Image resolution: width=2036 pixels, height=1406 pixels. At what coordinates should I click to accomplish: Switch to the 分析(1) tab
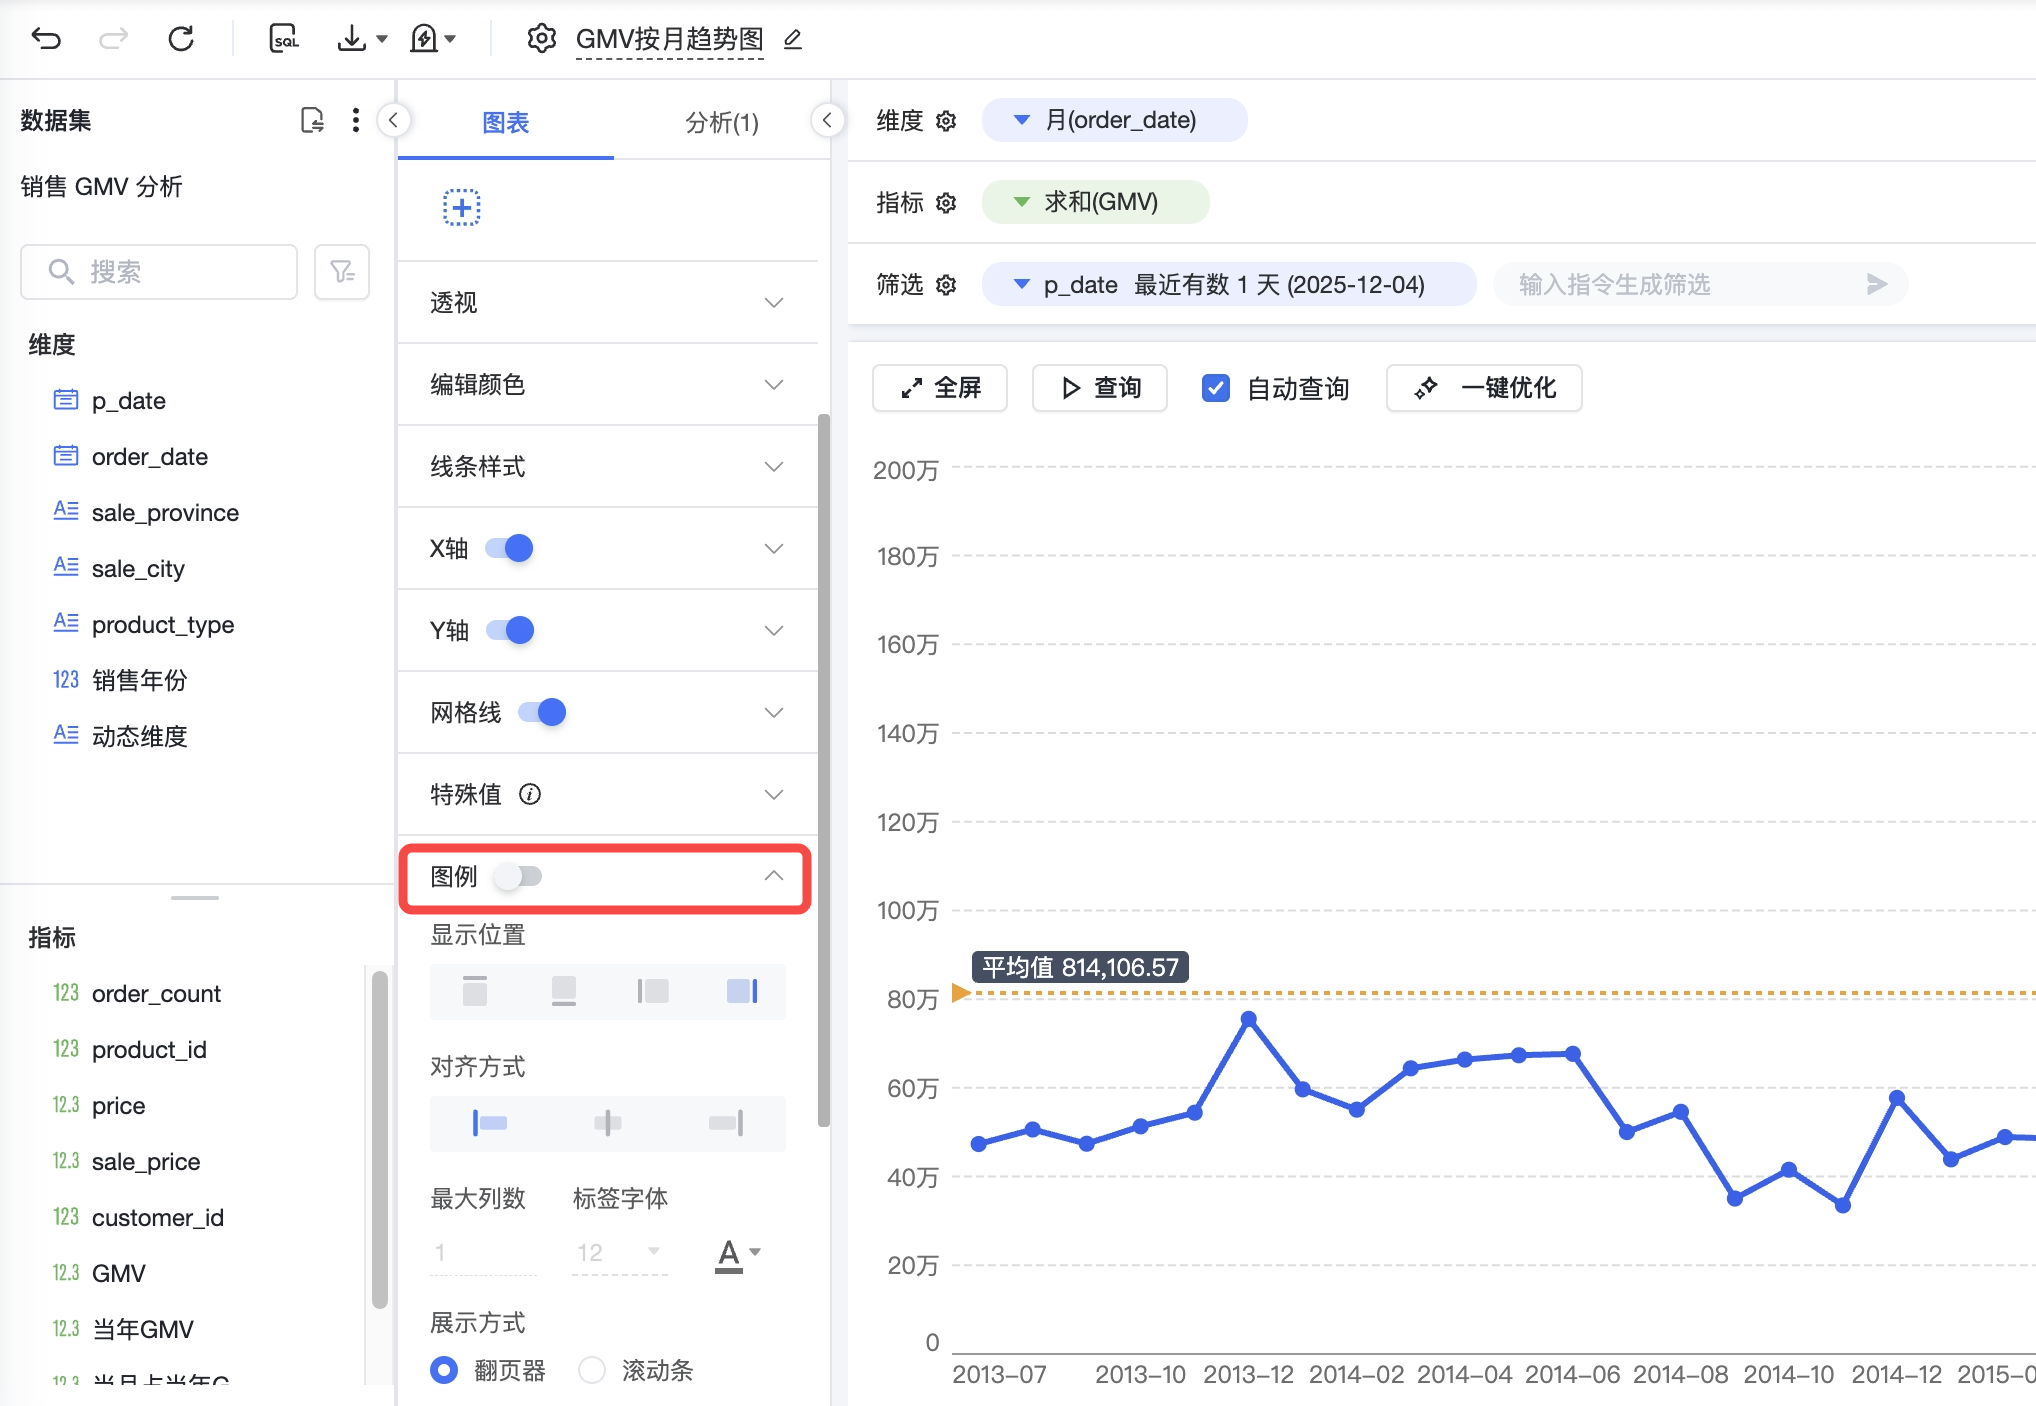coord(721,122)
